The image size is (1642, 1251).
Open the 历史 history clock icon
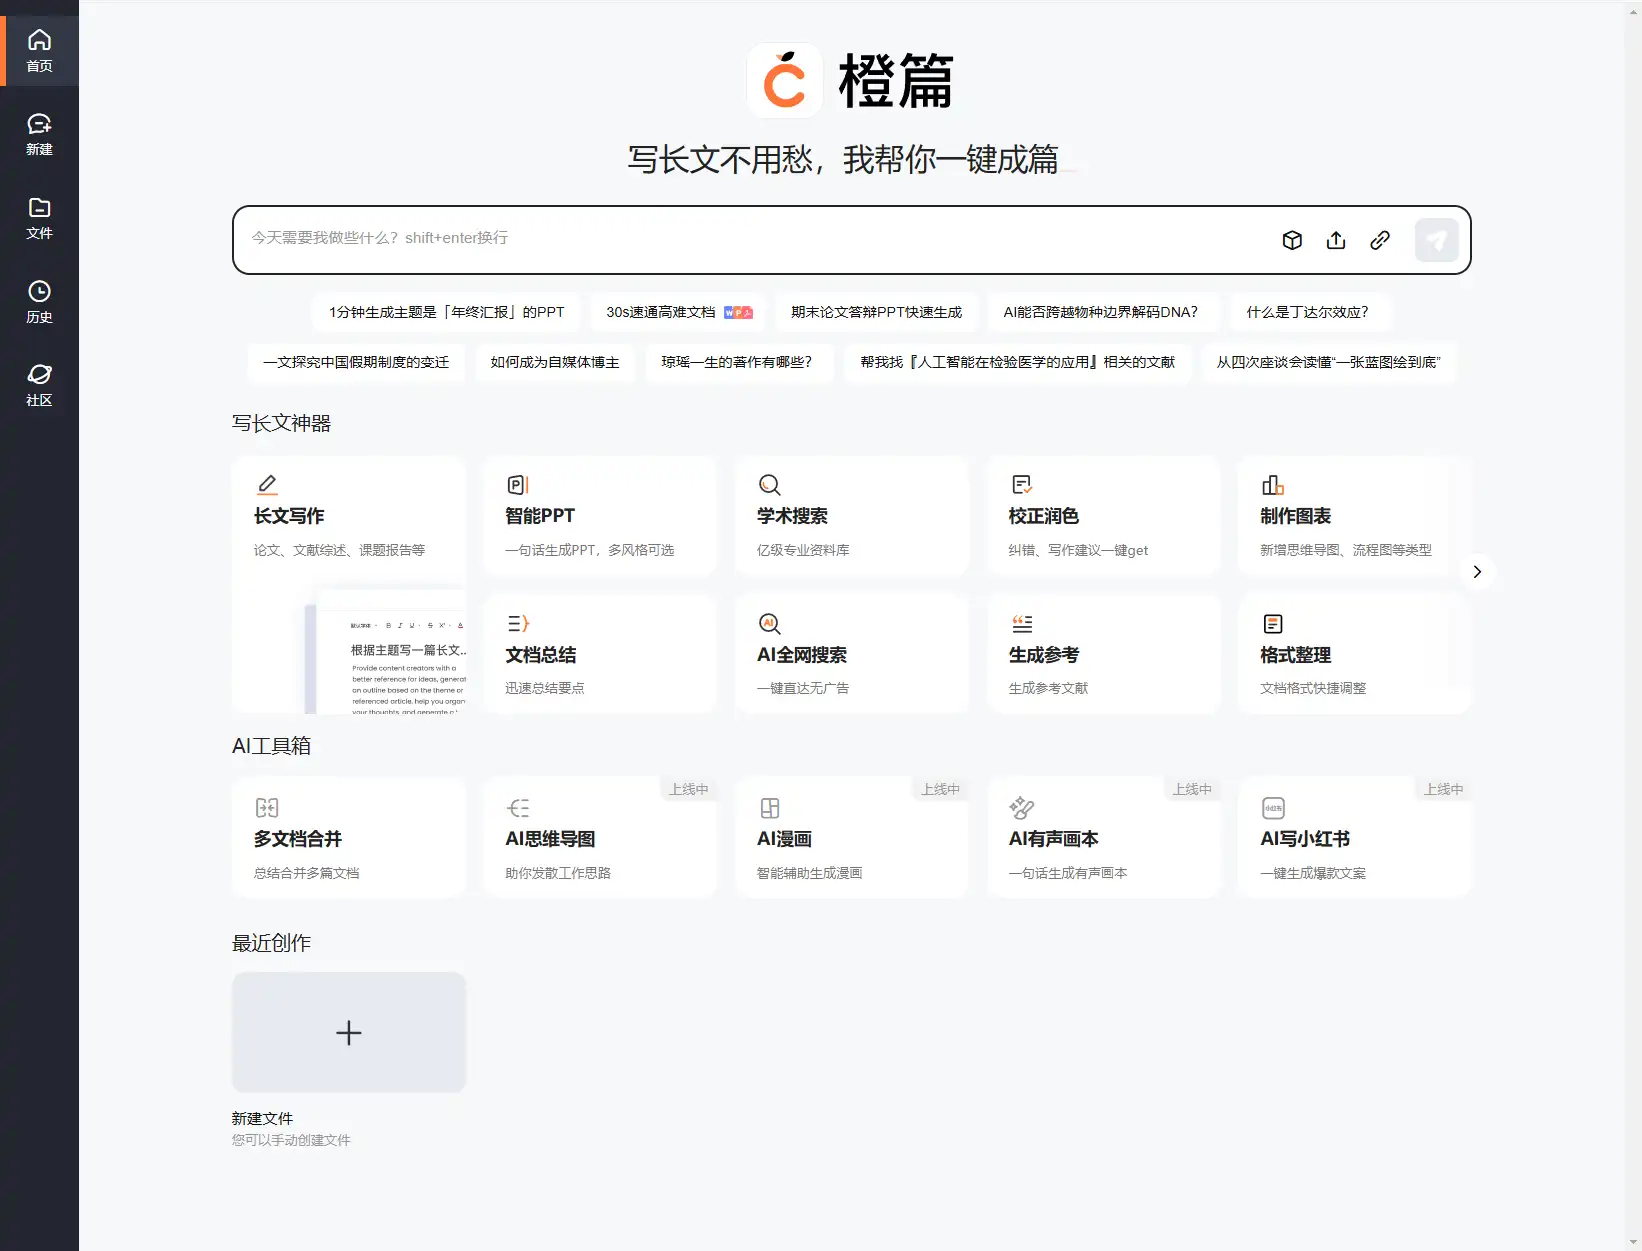click(39, 291)
